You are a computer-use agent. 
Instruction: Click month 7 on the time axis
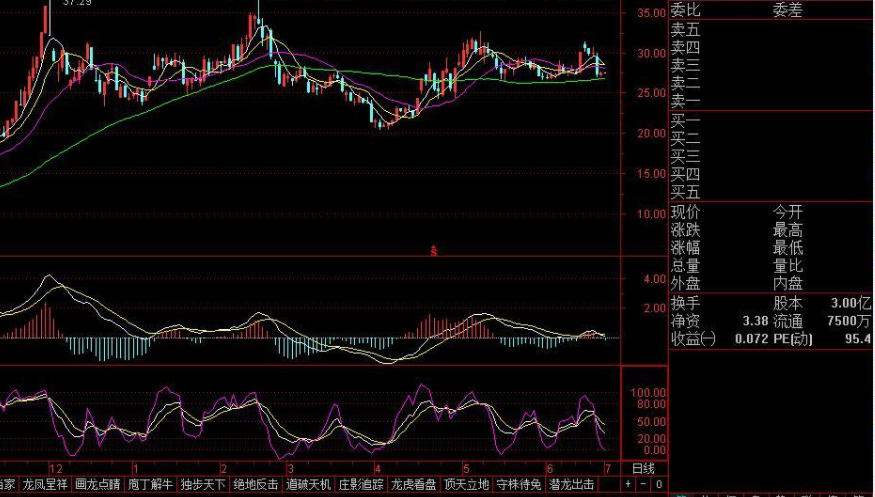point(608,469)
